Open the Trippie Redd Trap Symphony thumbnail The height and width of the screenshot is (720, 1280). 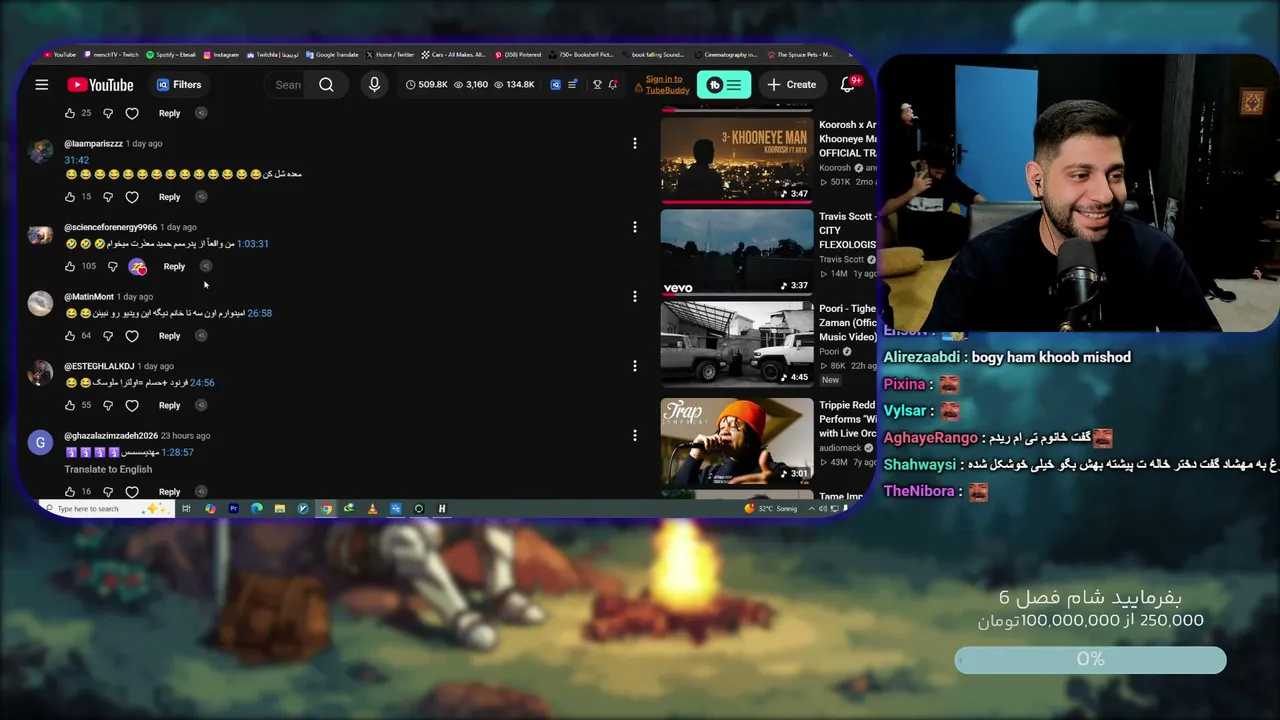[x=737, y=441]
